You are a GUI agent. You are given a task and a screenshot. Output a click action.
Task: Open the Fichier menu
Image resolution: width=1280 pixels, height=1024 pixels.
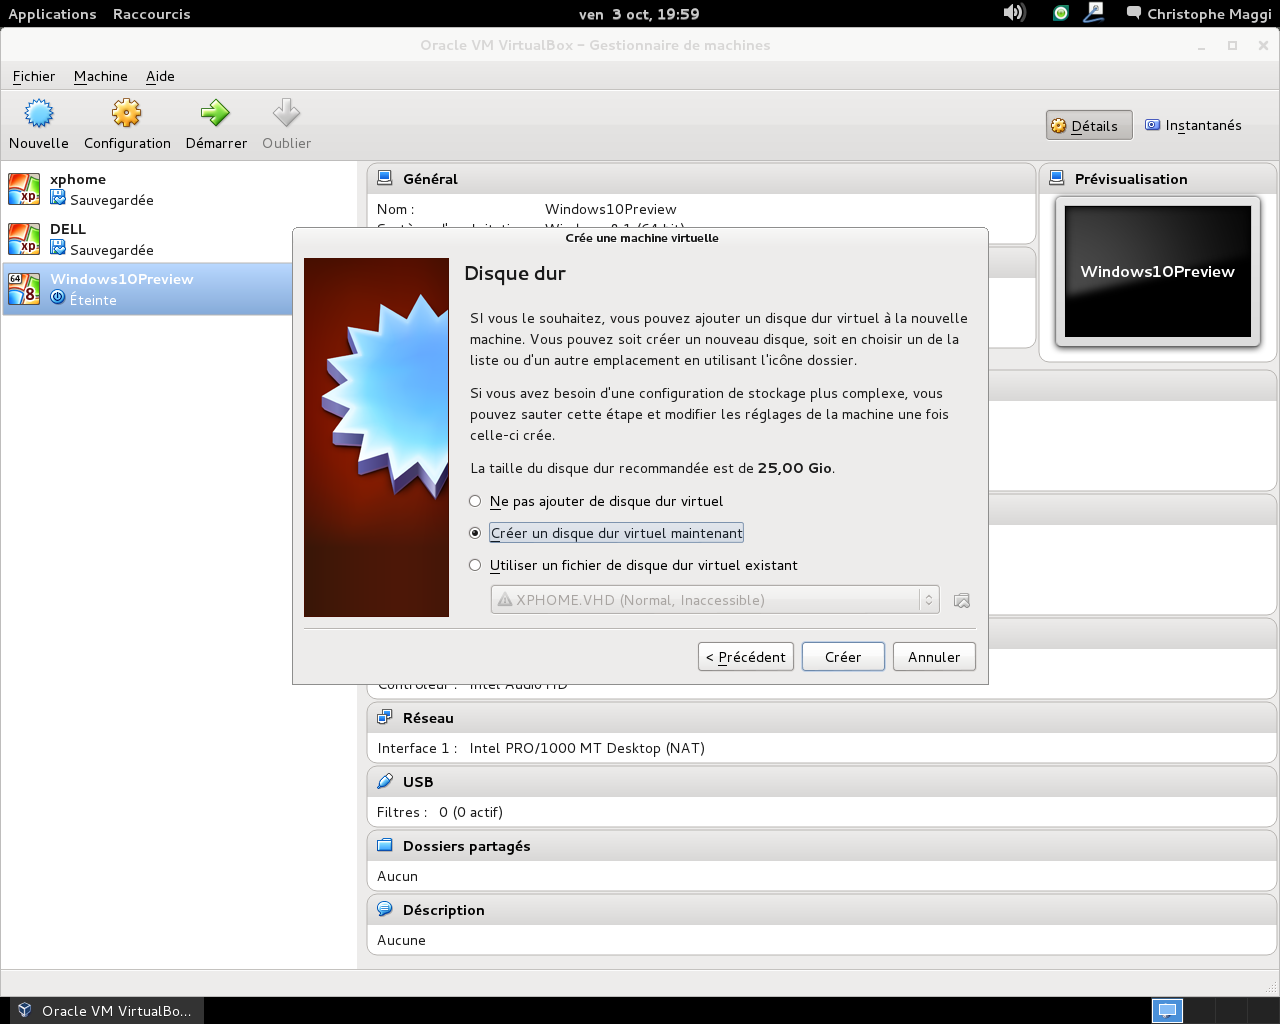coord(34,76)
